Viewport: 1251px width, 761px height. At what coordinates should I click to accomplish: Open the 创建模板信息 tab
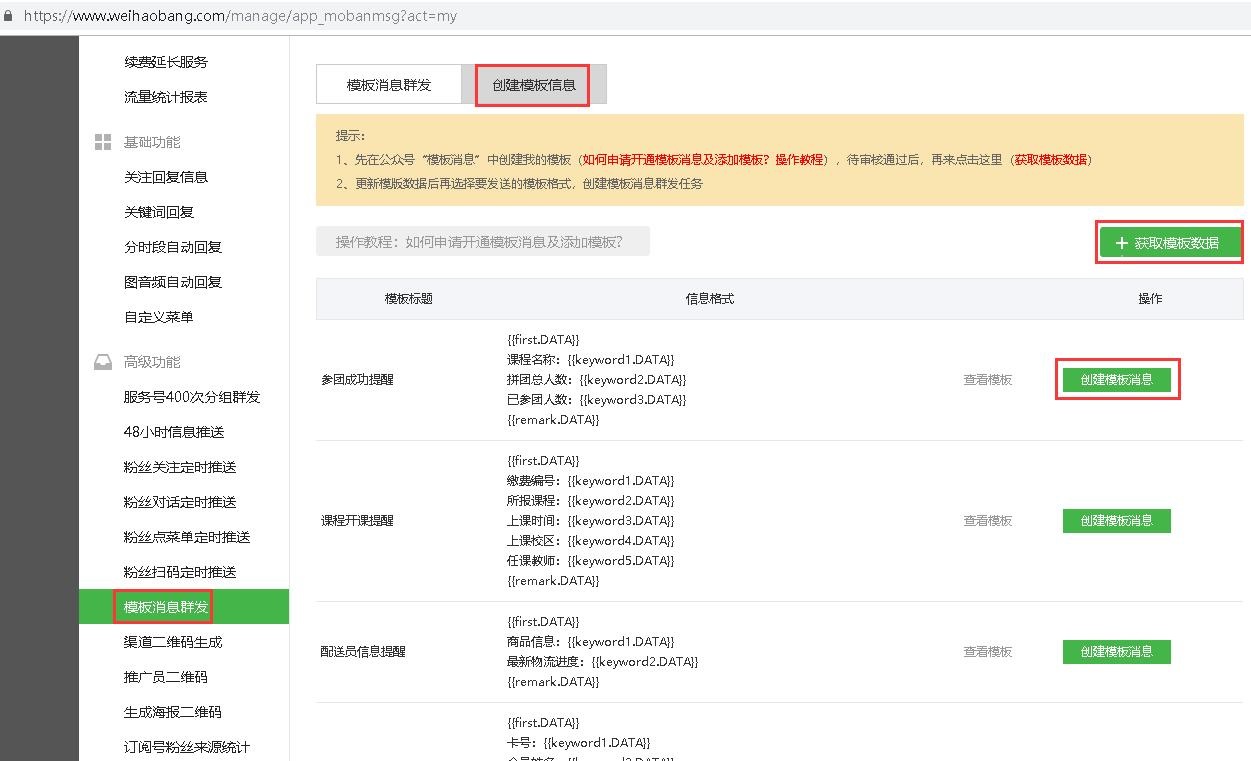click(x=533, y=85)
